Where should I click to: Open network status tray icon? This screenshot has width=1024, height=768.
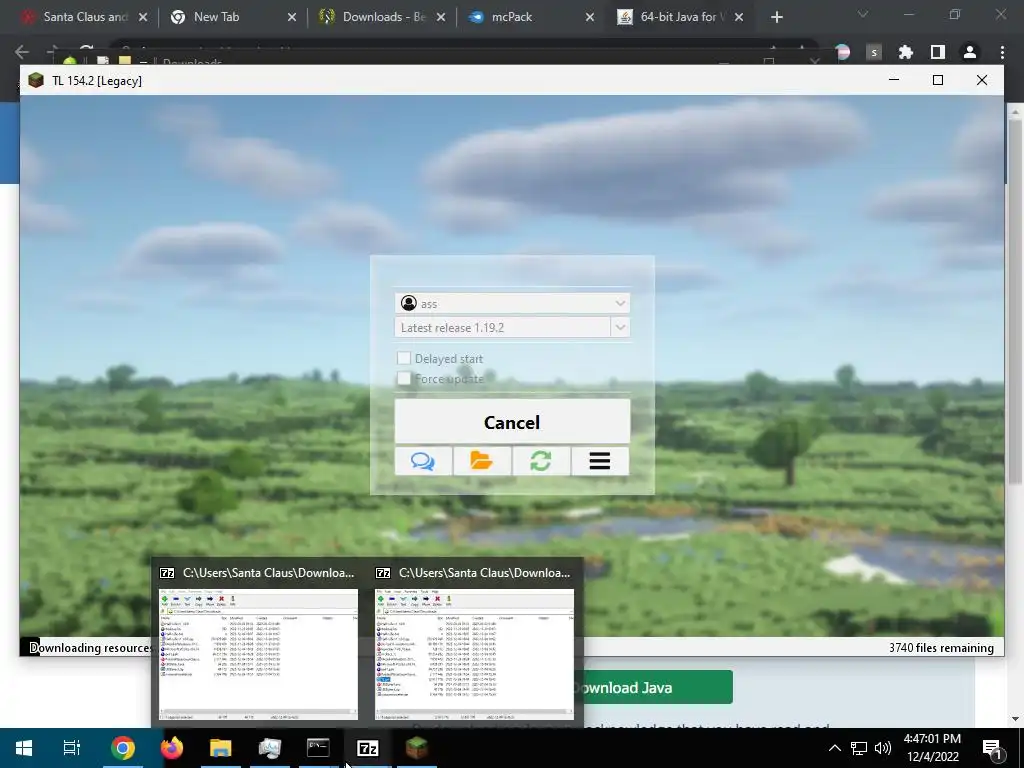(x=859, y=748)
